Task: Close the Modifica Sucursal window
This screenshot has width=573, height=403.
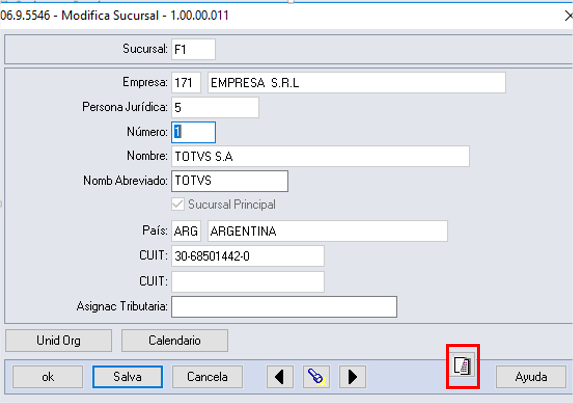Action: (568, 16)
